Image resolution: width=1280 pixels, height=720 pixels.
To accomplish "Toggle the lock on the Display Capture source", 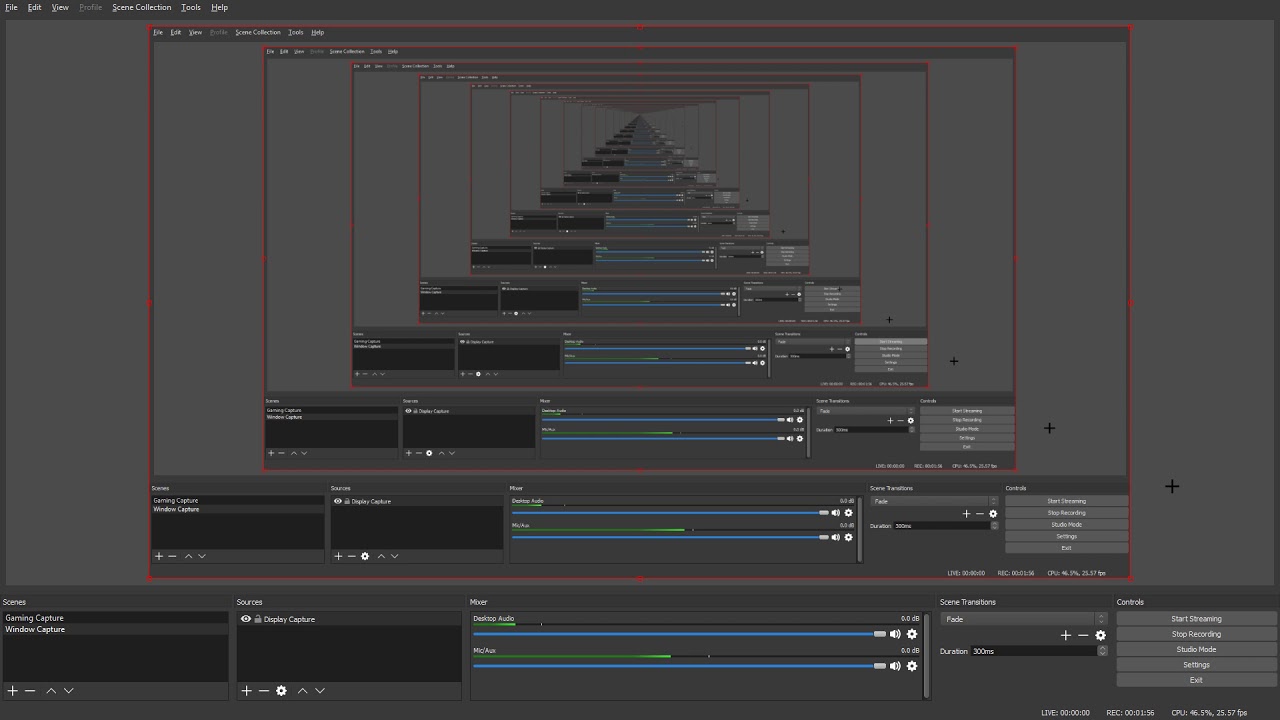I will coord(258,619).
